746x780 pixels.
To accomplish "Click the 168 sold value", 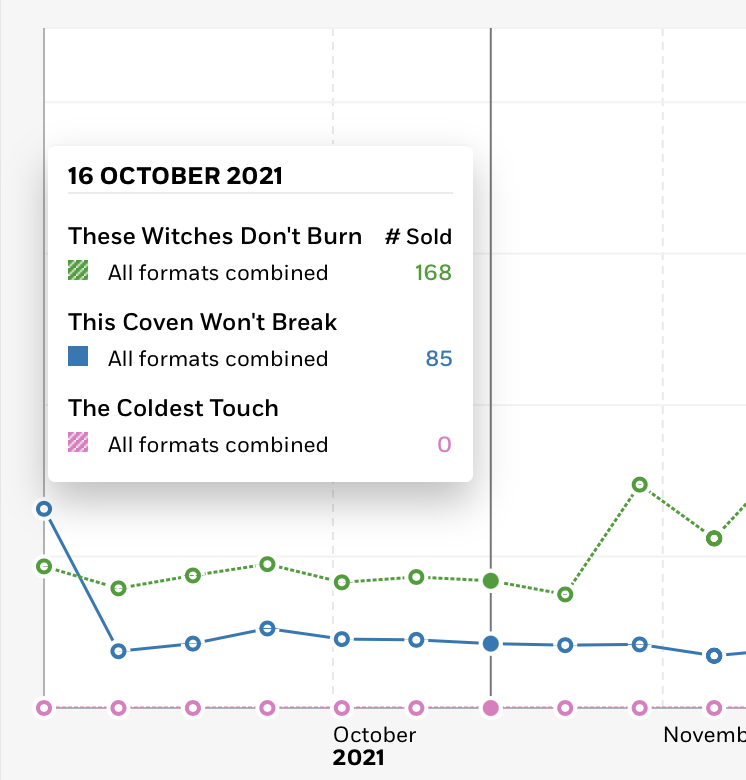I will click(433, 273).
